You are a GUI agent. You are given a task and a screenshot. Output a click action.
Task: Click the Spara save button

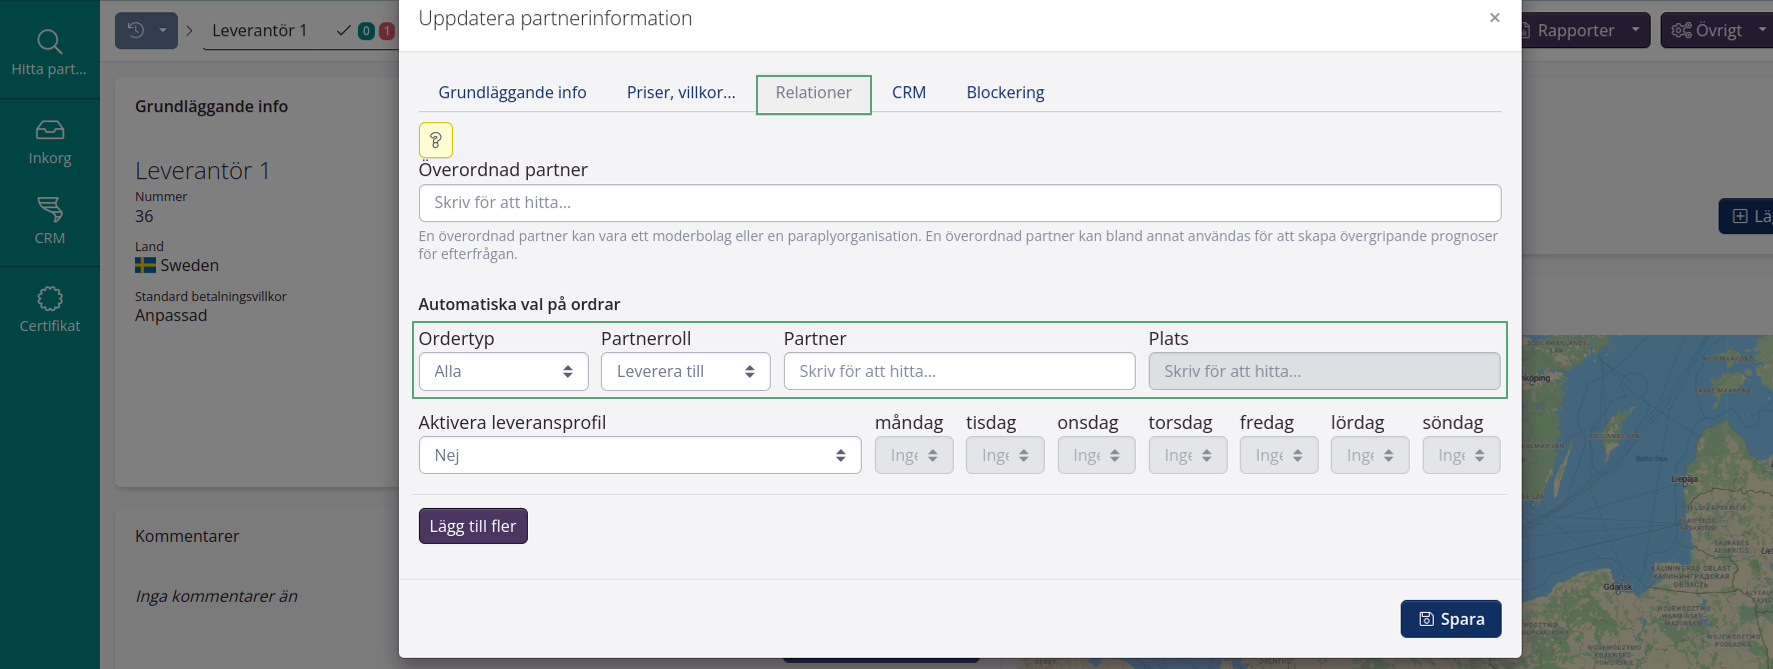pyautogui.click(x=1450, y=619)
